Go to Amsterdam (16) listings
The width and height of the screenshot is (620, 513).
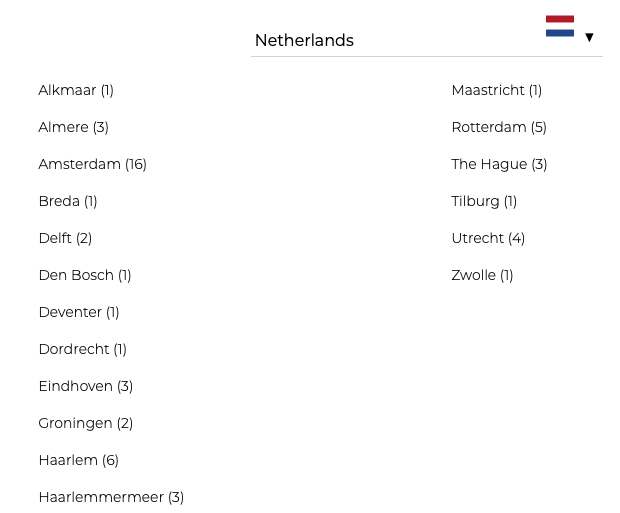click(92, 164)
